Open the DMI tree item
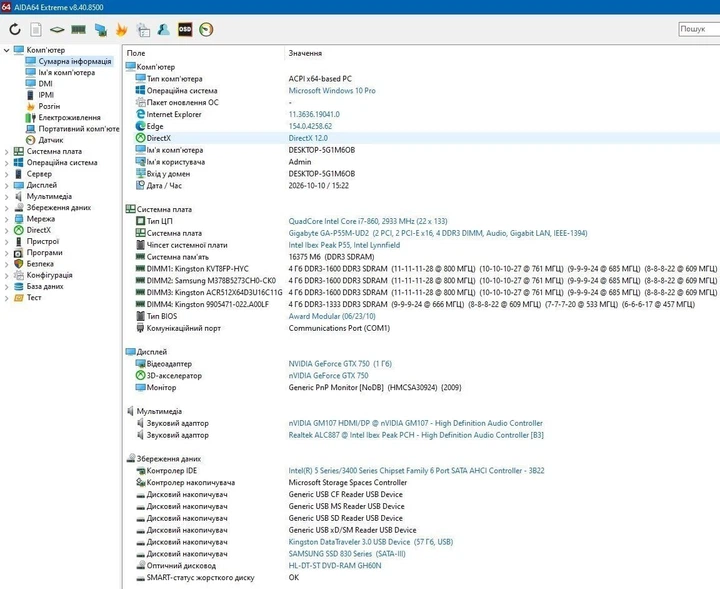 (x=45, y=84)
